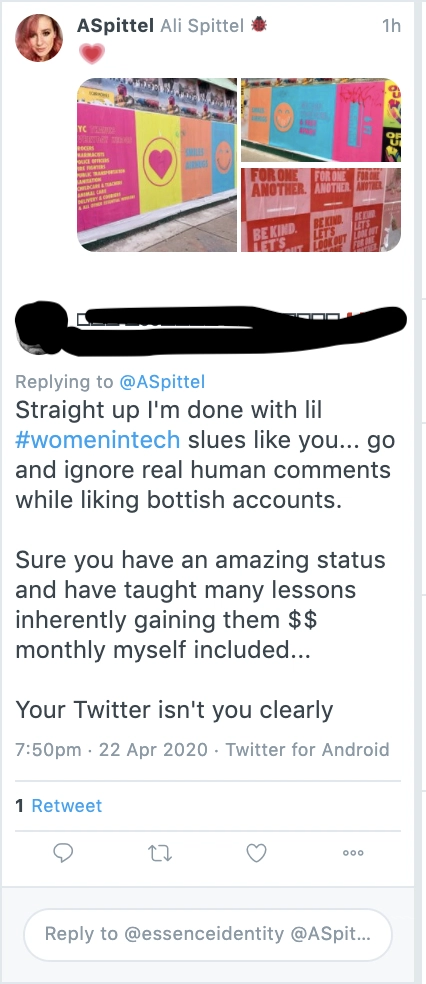Open the pink heart poster wall photo
The width and height of the screenshot is (426, 984).
click(157, 165)
